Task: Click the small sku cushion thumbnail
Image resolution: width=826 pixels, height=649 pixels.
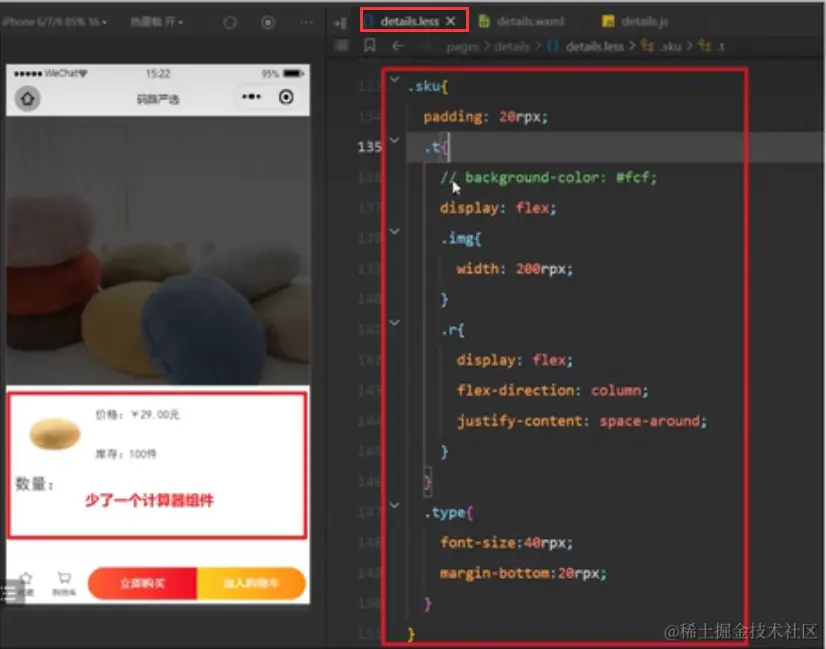Action: point(55,433)
